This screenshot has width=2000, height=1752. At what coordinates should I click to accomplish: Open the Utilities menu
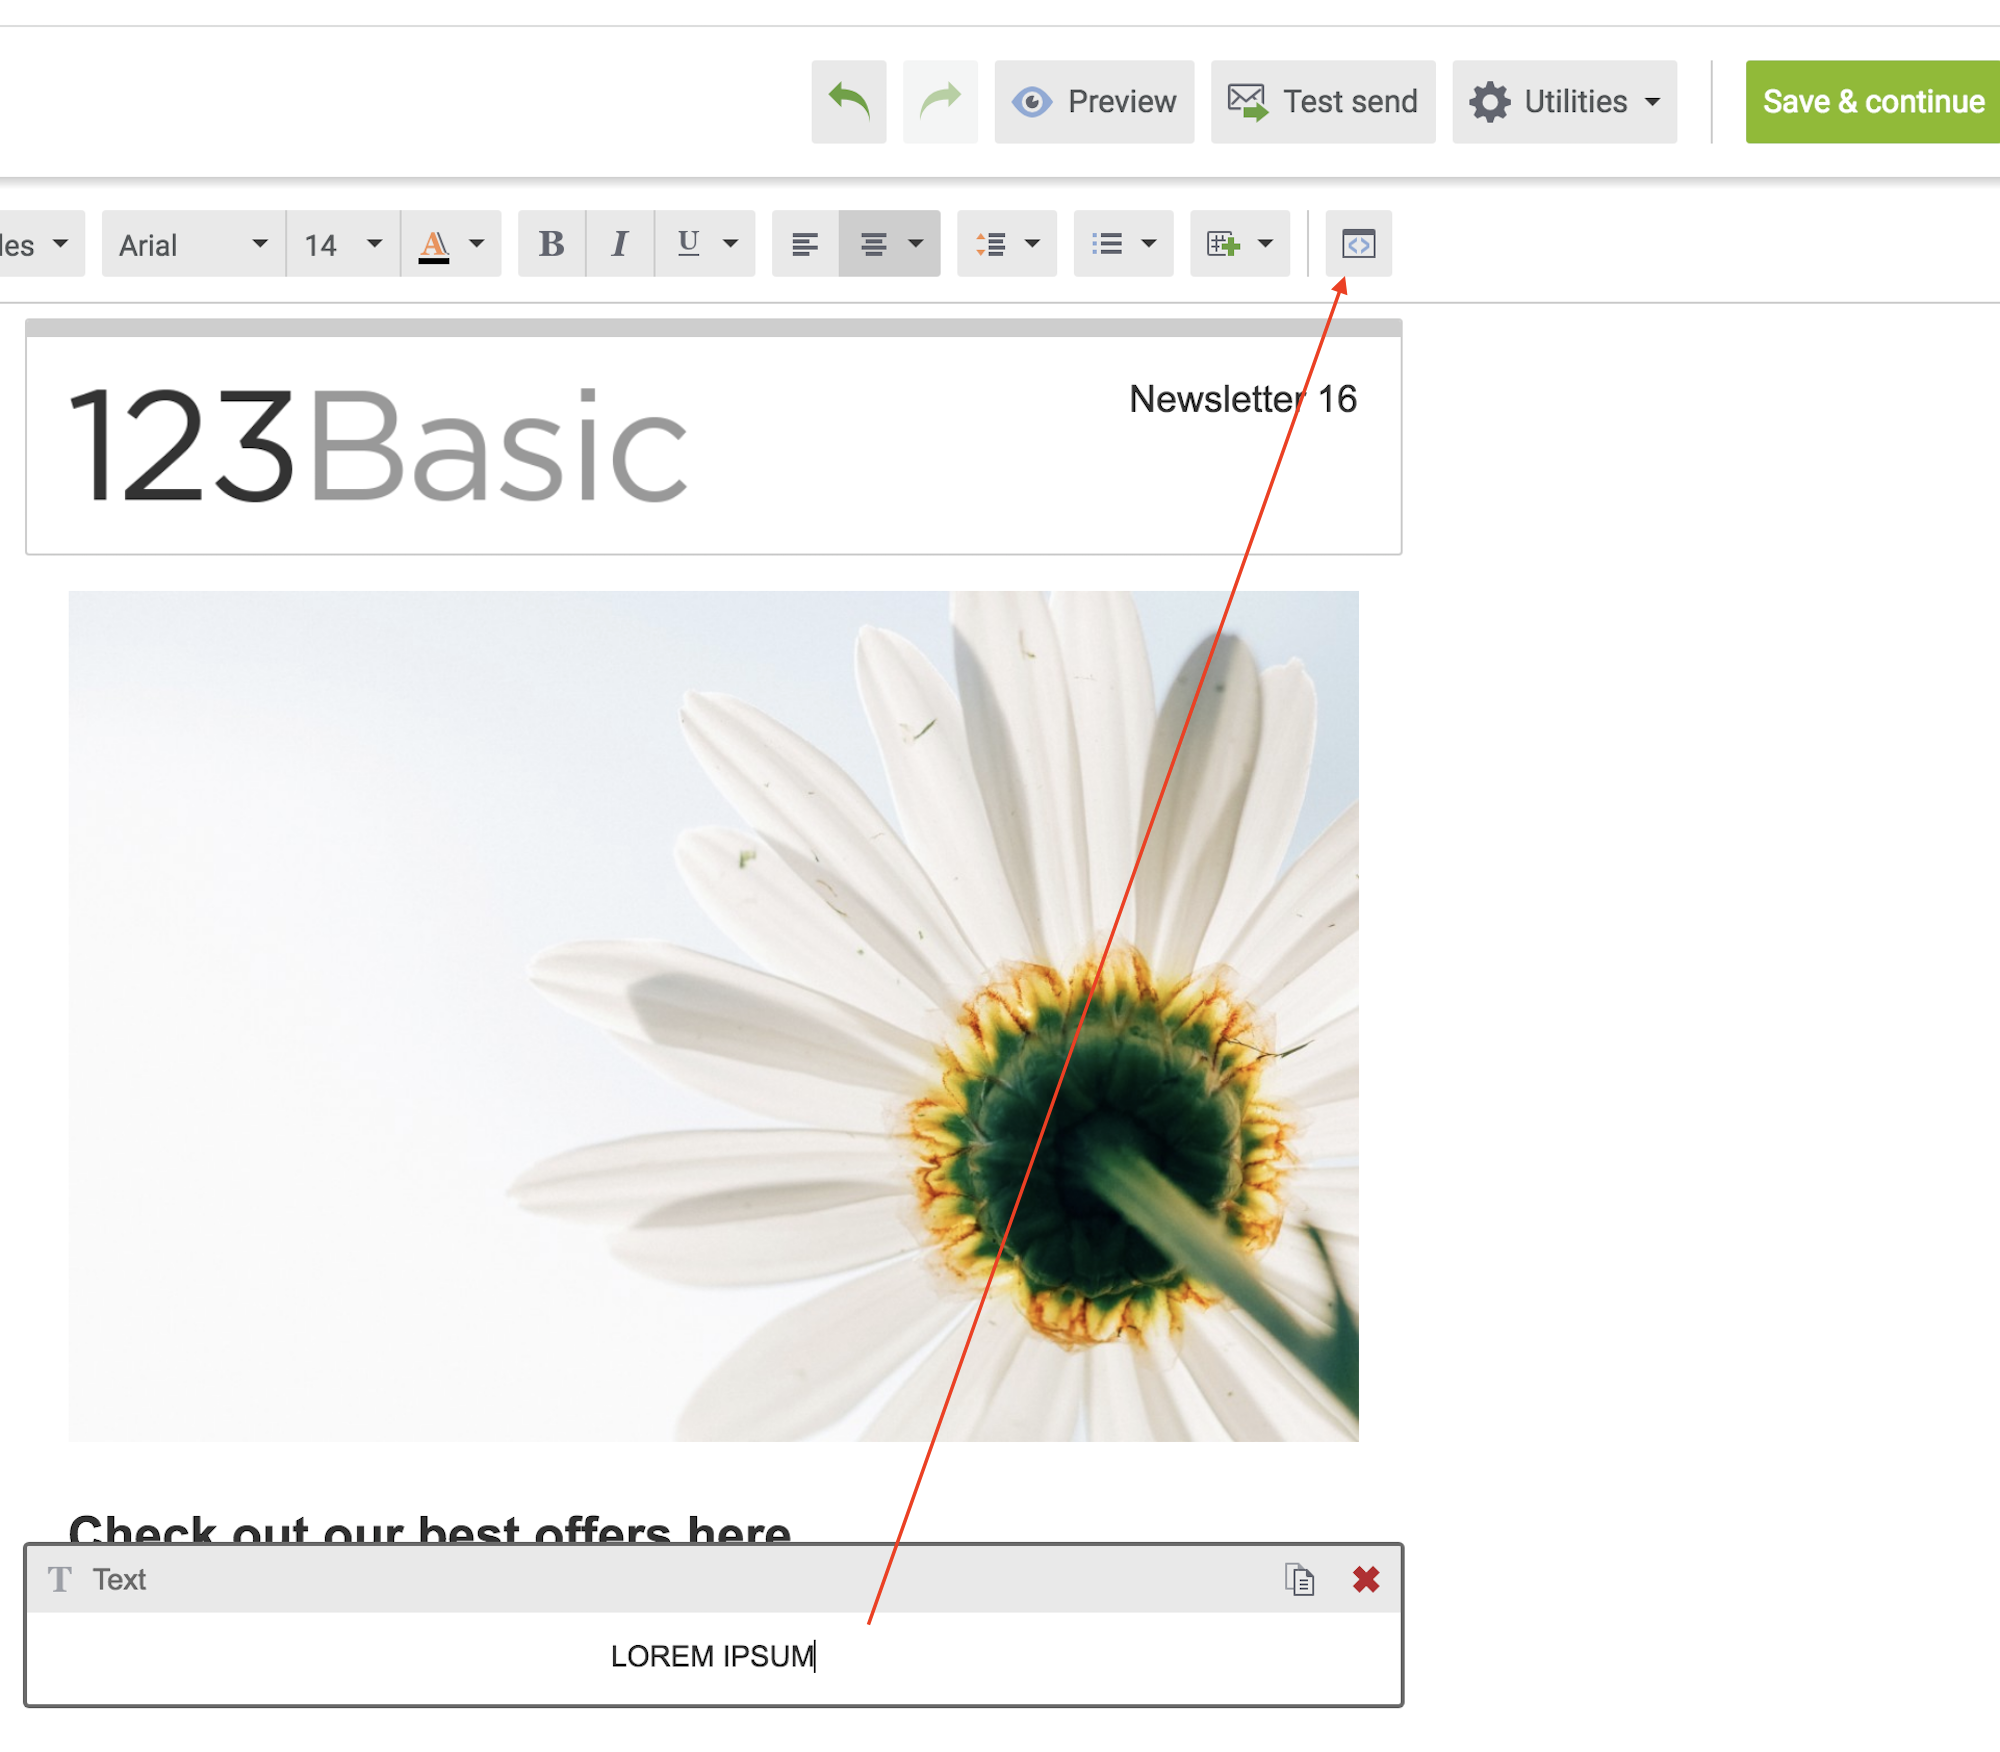[1564, 101]
